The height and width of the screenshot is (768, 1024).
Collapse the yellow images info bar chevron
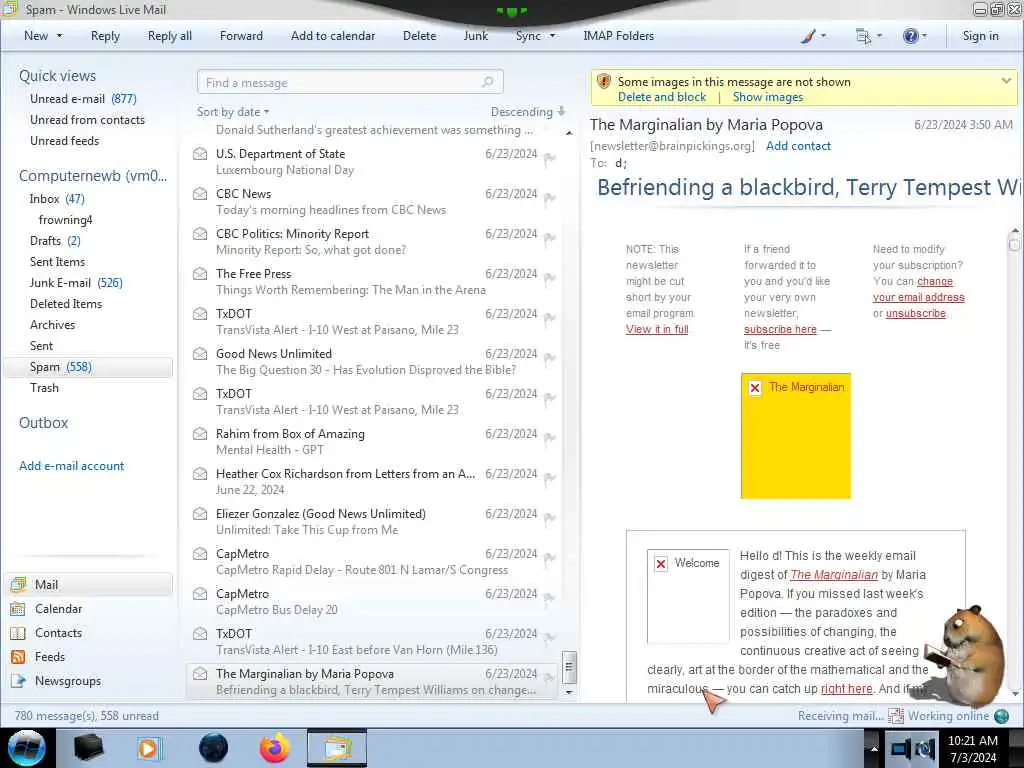pyautogui.click(x=1006, y=81)
